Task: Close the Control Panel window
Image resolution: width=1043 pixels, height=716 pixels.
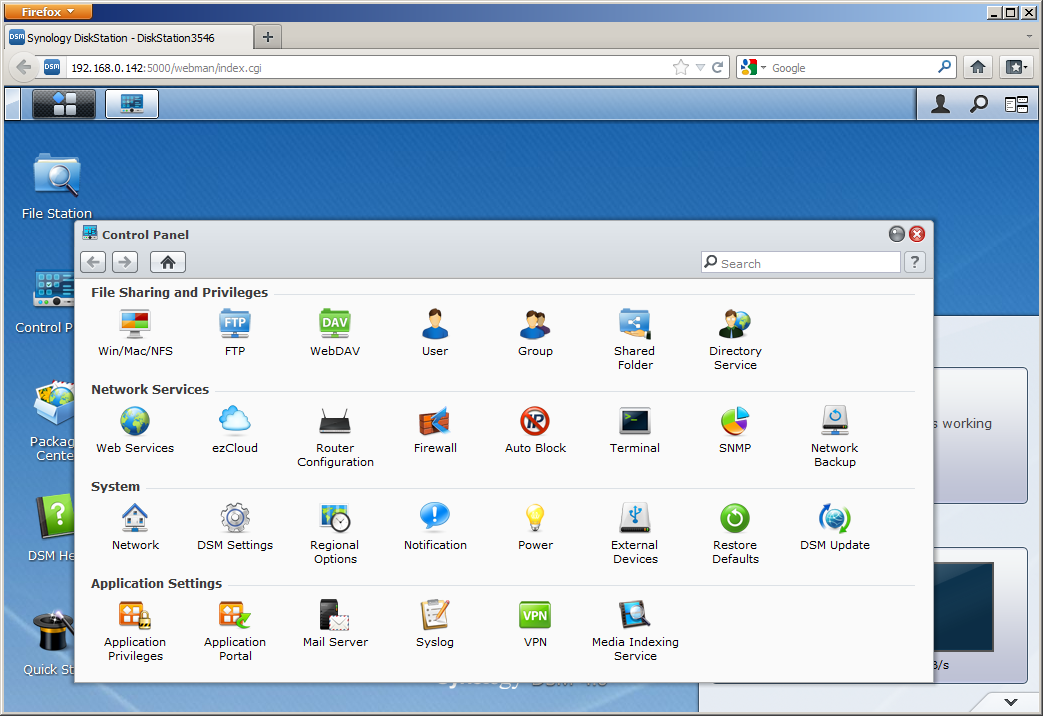Action: coord(917,234)
